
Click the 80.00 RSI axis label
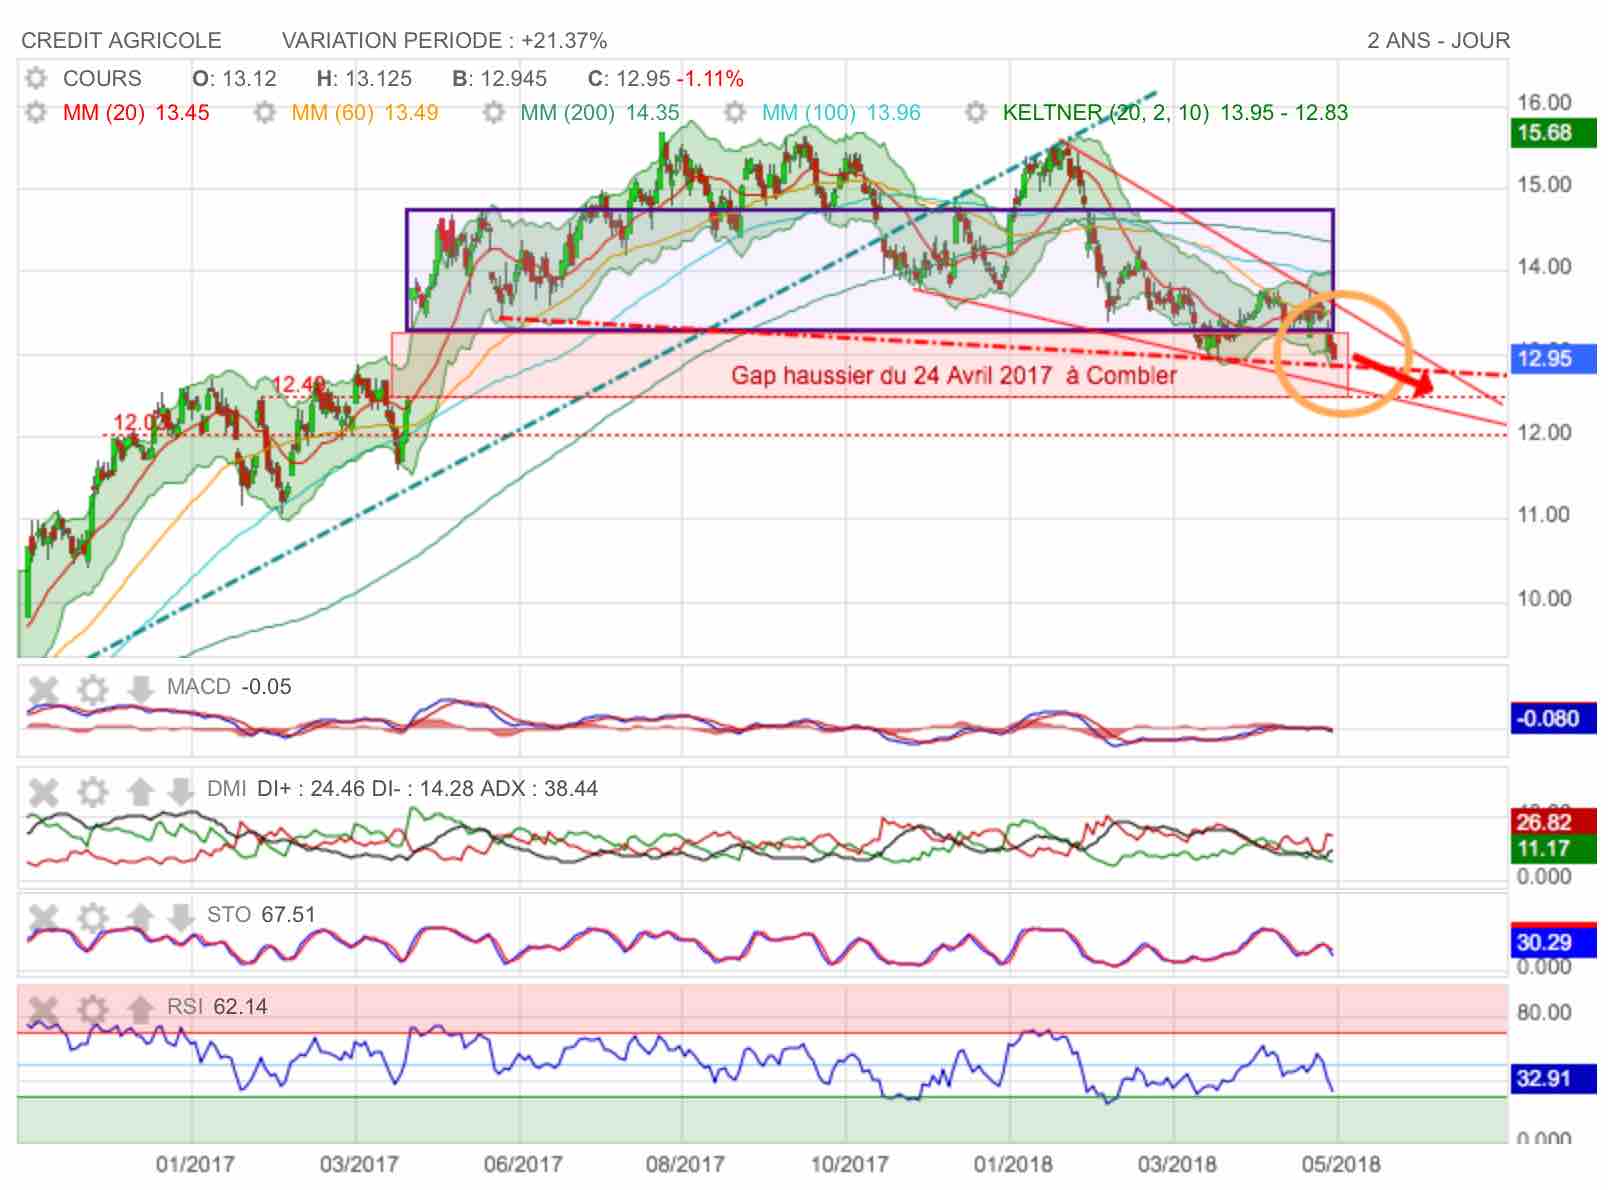[1544, 1013]
